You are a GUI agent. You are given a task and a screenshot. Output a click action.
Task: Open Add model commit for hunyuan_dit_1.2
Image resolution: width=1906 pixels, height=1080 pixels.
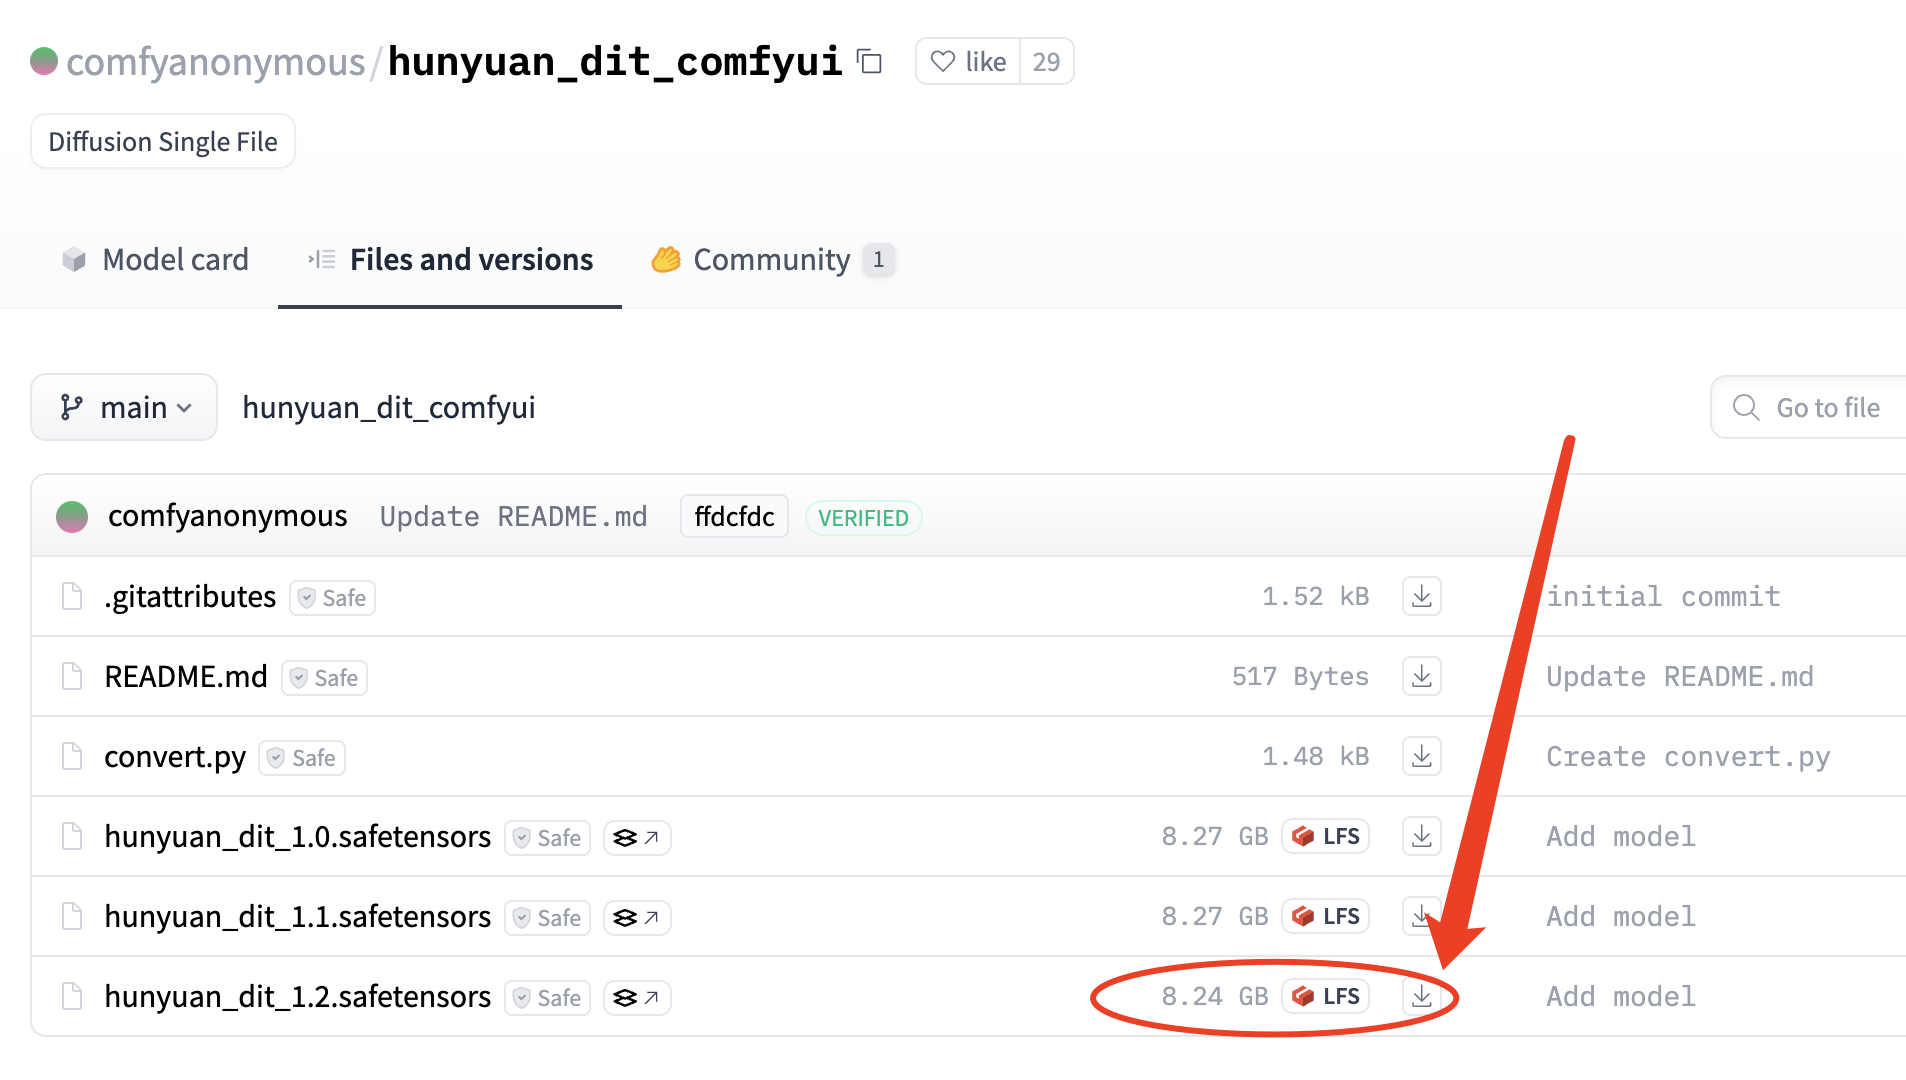[1621, 997]
